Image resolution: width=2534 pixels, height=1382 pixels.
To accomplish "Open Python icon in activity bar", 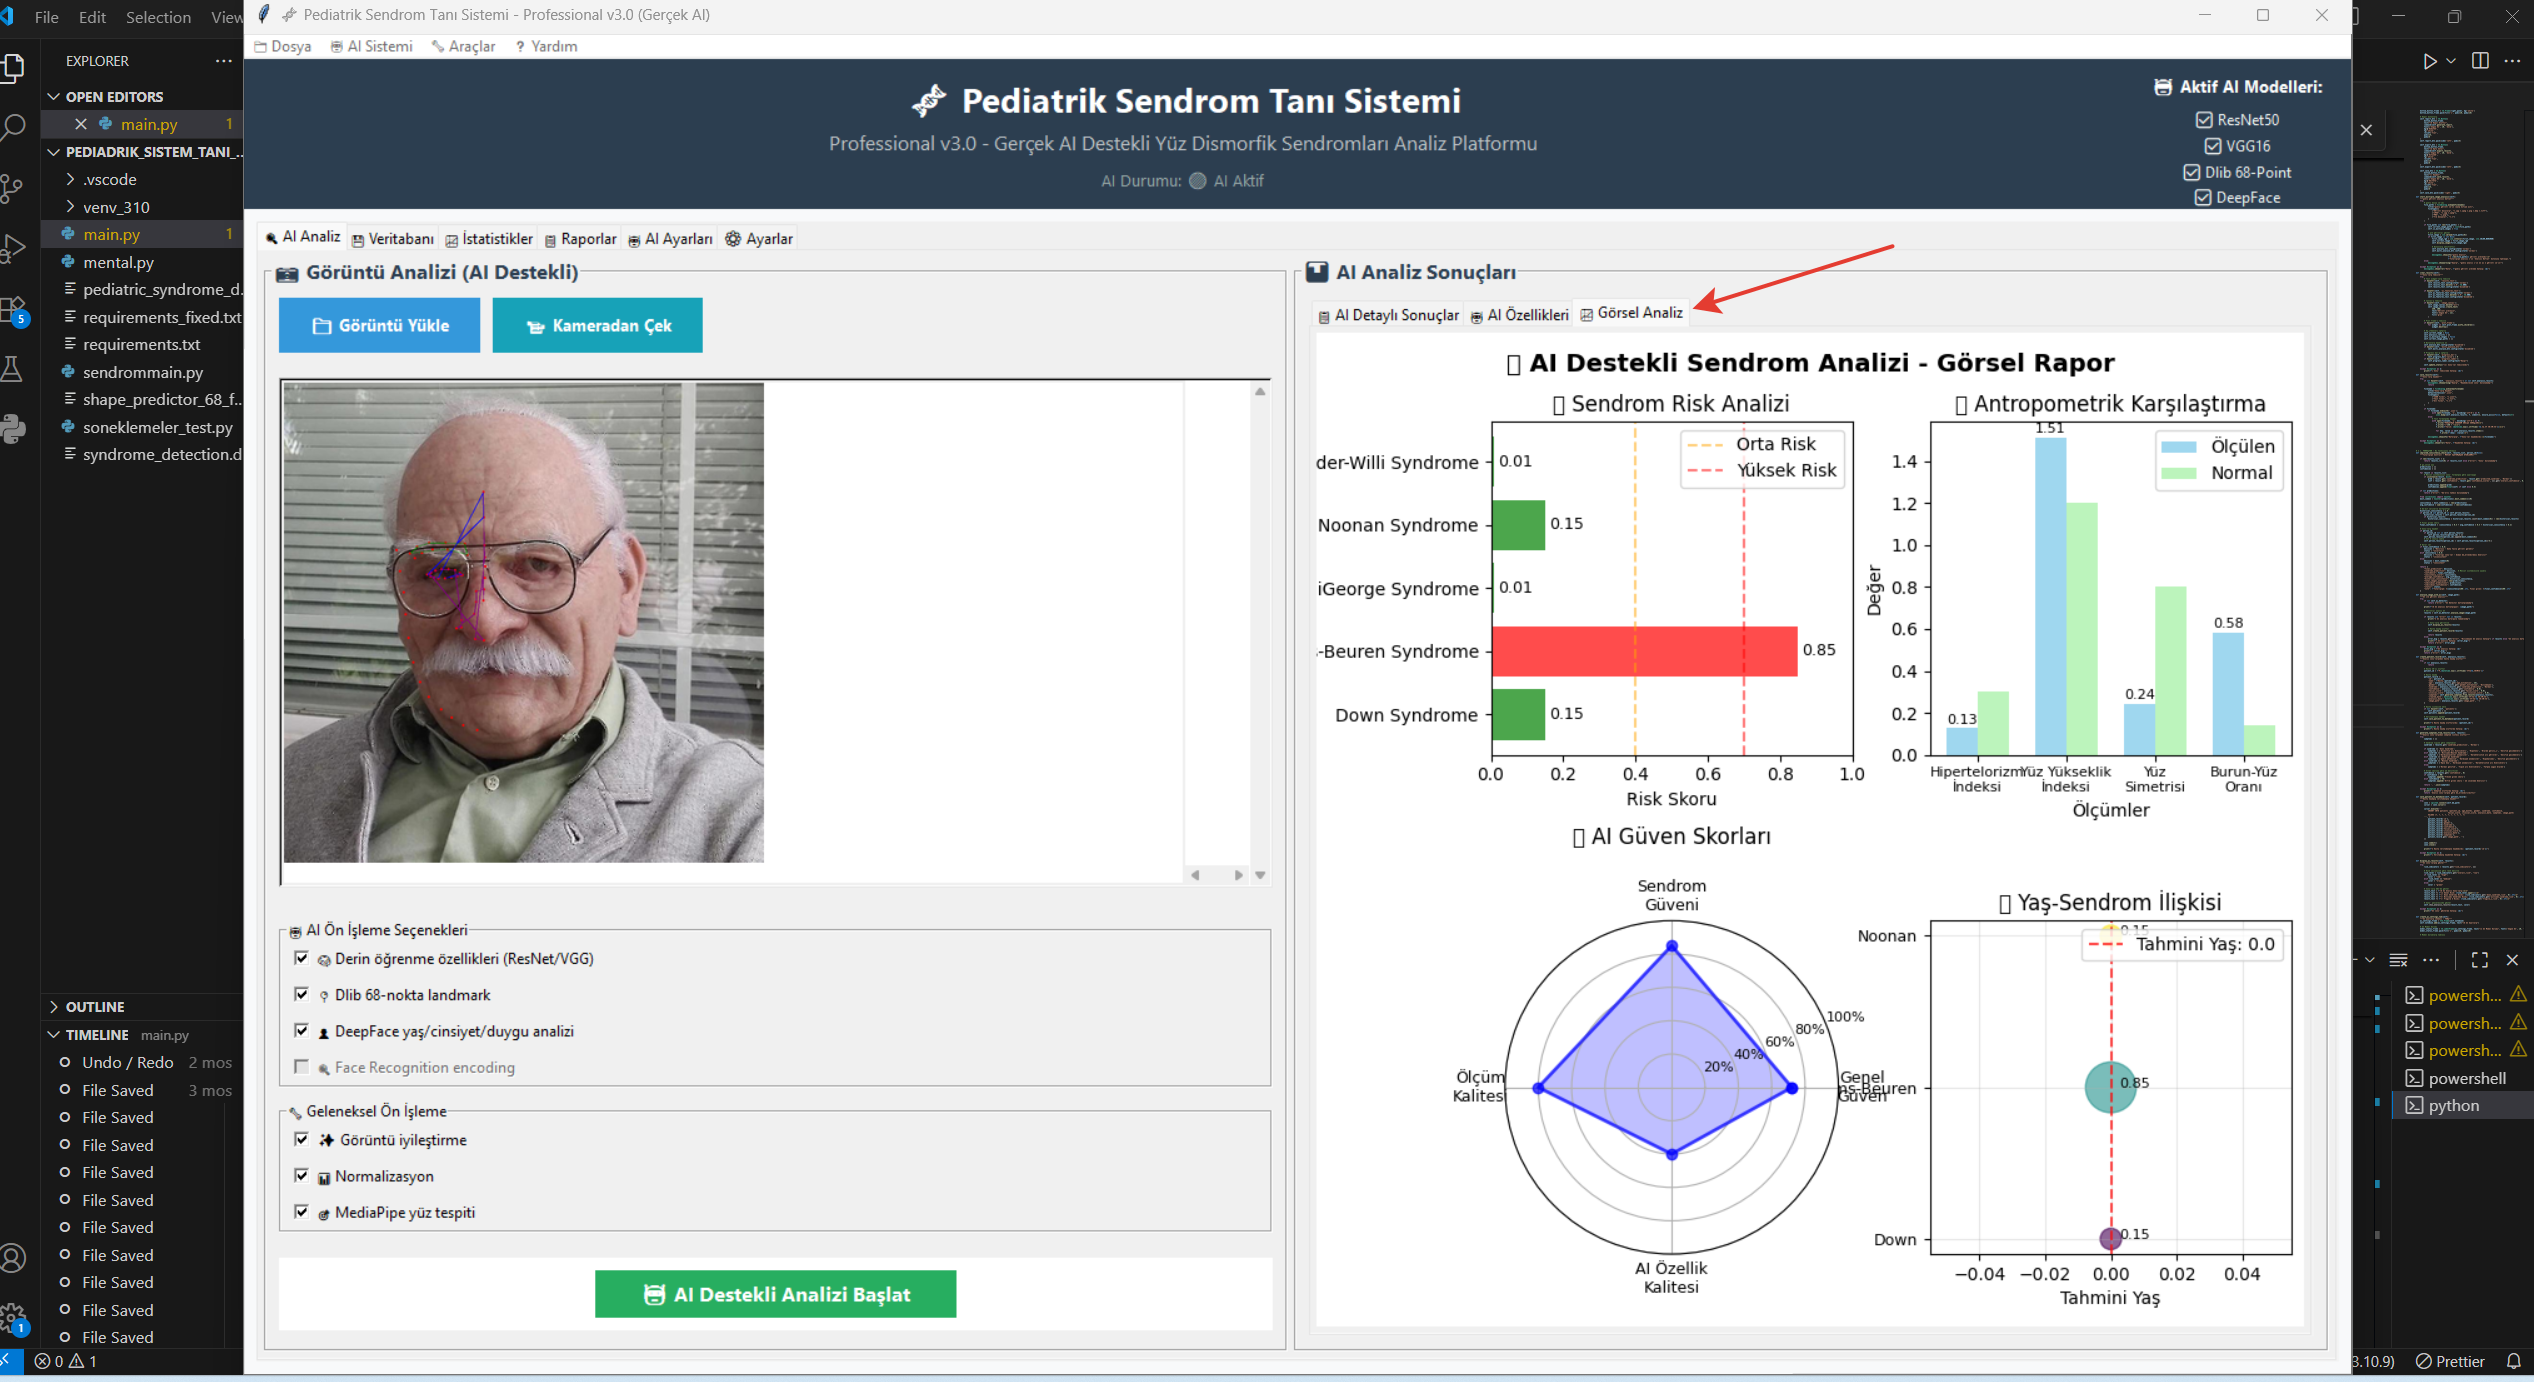I will pos(14,429).
